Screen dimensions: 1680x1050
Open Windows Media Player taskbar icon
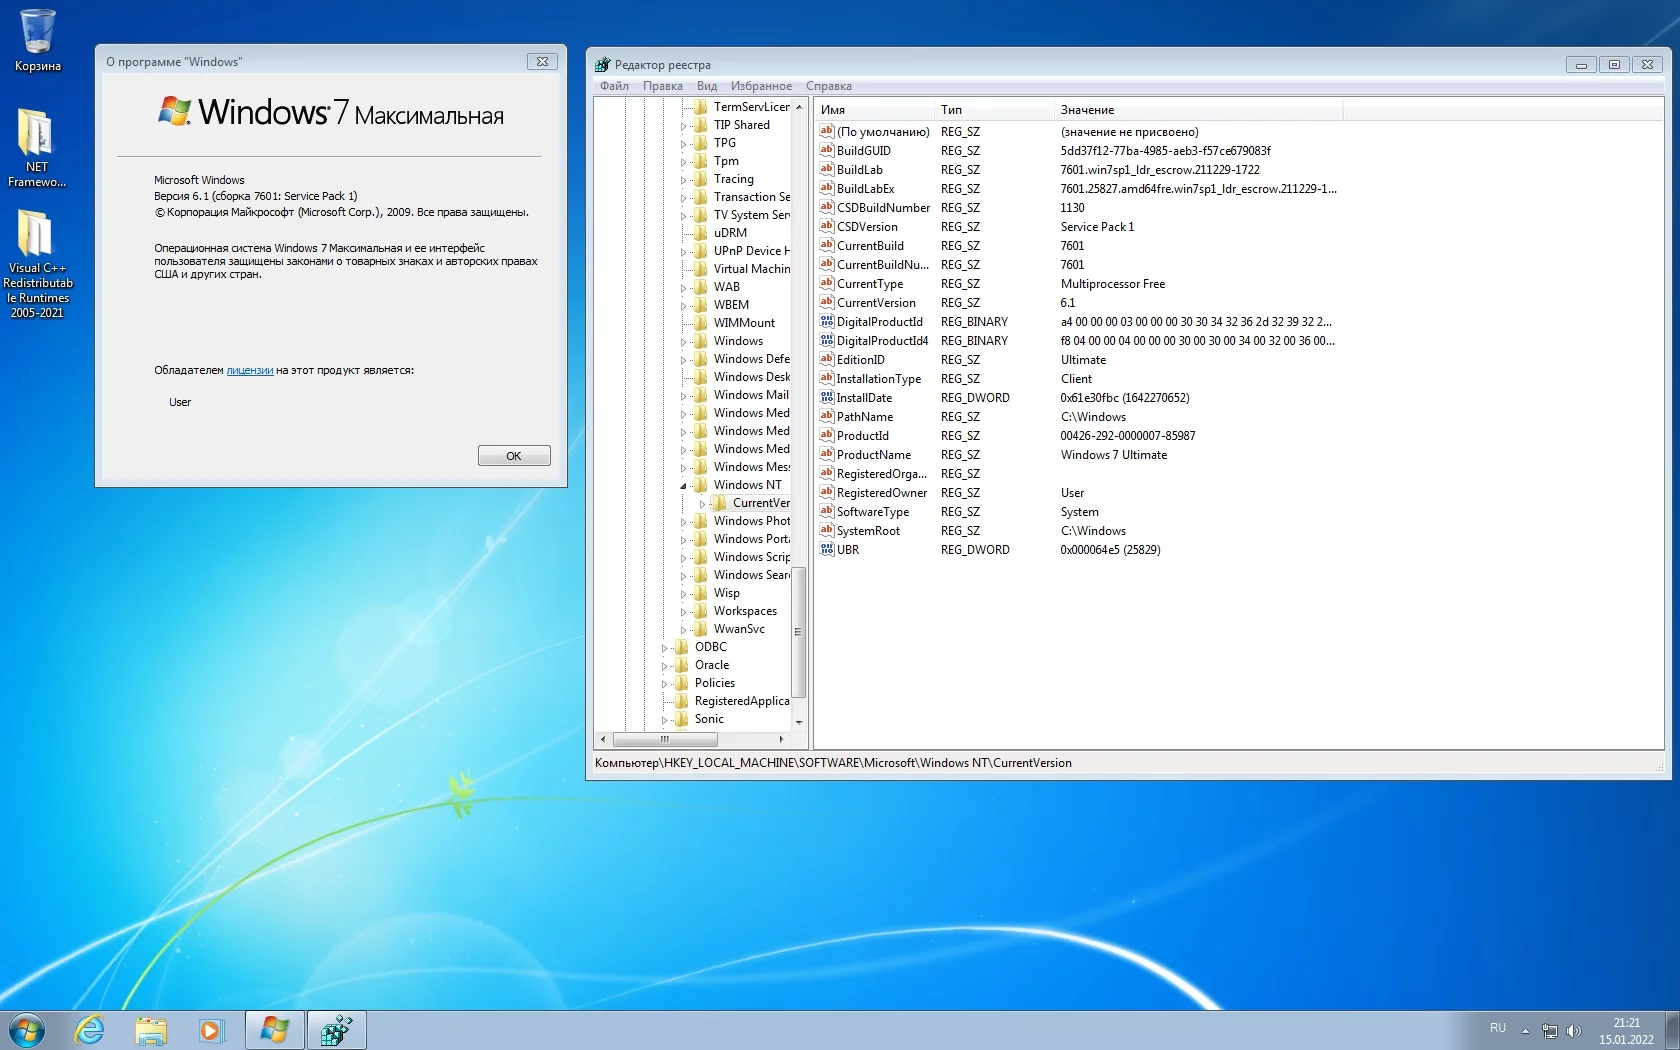(211, 1029)
